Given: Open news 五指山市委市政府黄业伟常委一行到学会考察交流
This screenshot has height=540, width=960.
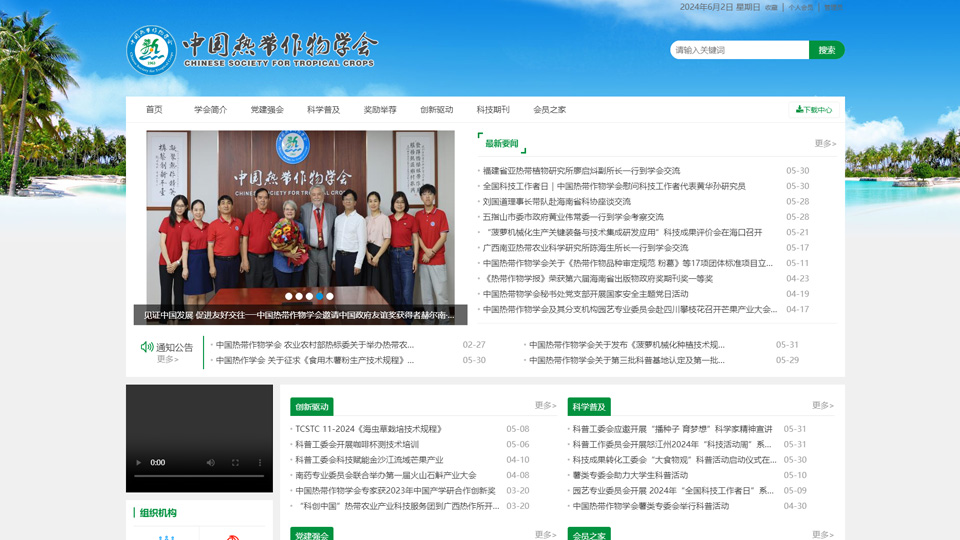Looking at the screenshot, I should point(573,217).
